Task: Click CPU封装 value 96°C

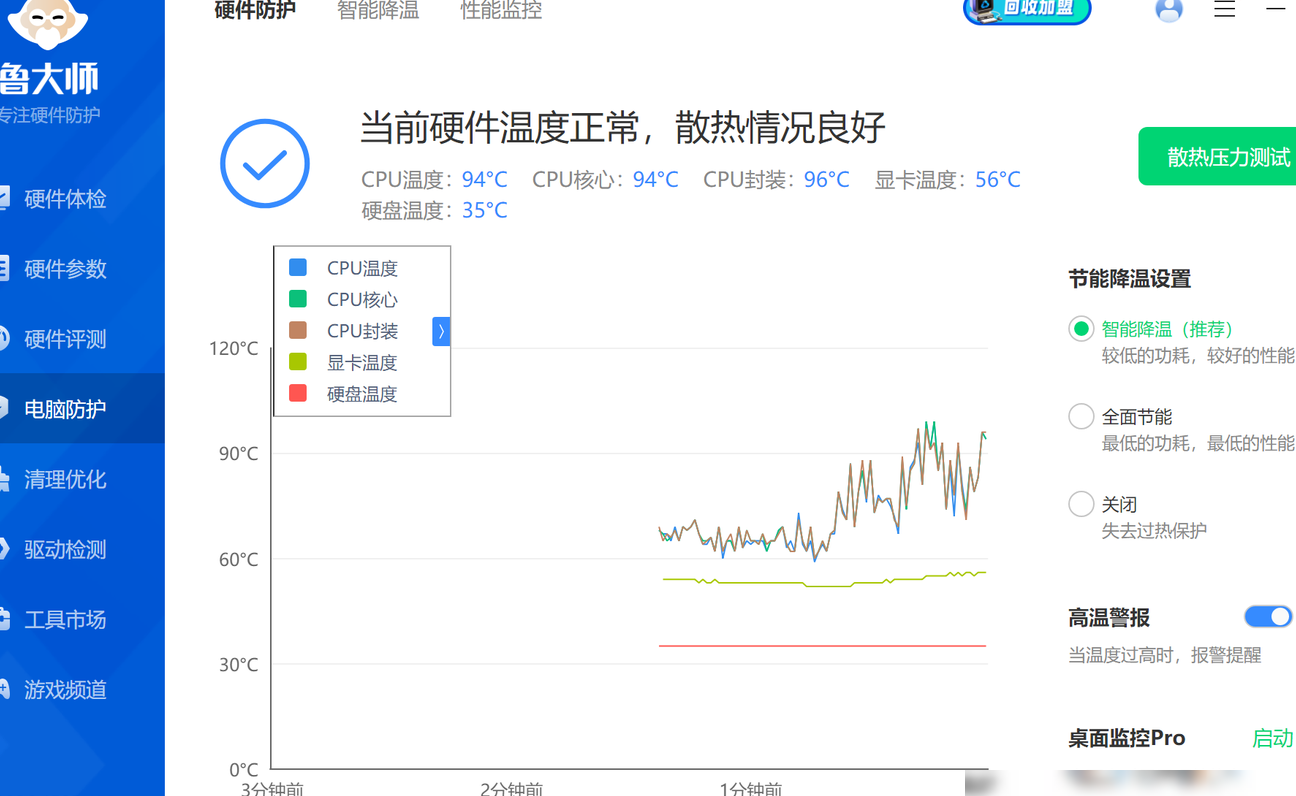Action: tap(827, 180)
